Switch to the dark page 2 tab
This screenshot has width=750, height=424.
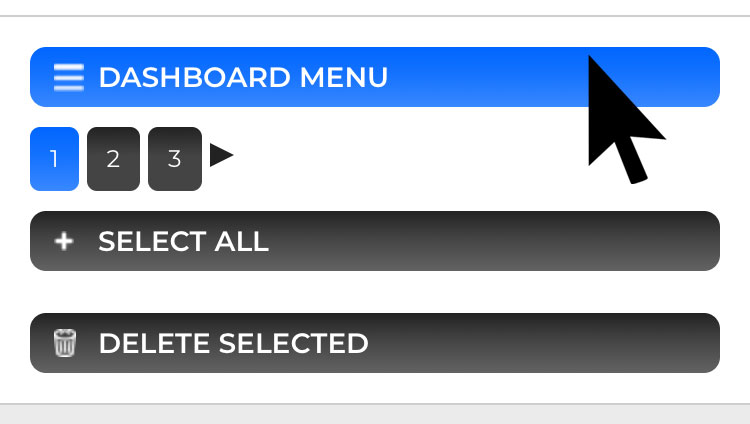[113, 159]
